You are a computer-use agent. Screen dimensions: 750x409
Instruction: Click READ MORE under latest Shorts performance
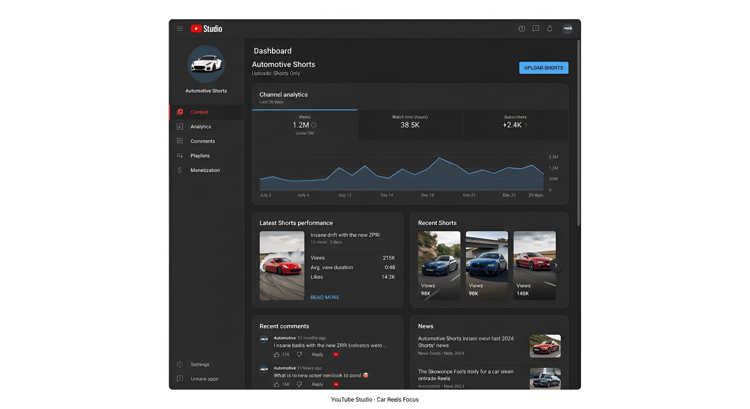pos(325,298)
